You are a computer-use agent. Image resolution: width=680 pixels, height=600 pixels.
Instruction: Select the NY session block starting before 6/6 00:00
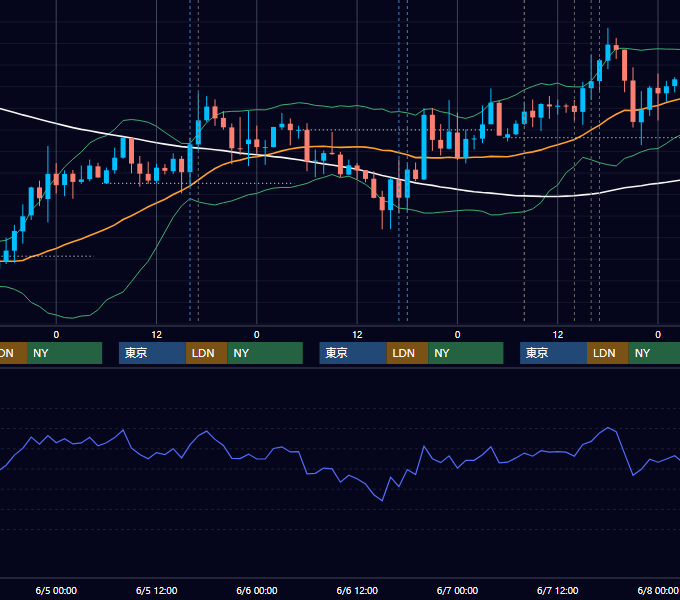coord(265,353)
